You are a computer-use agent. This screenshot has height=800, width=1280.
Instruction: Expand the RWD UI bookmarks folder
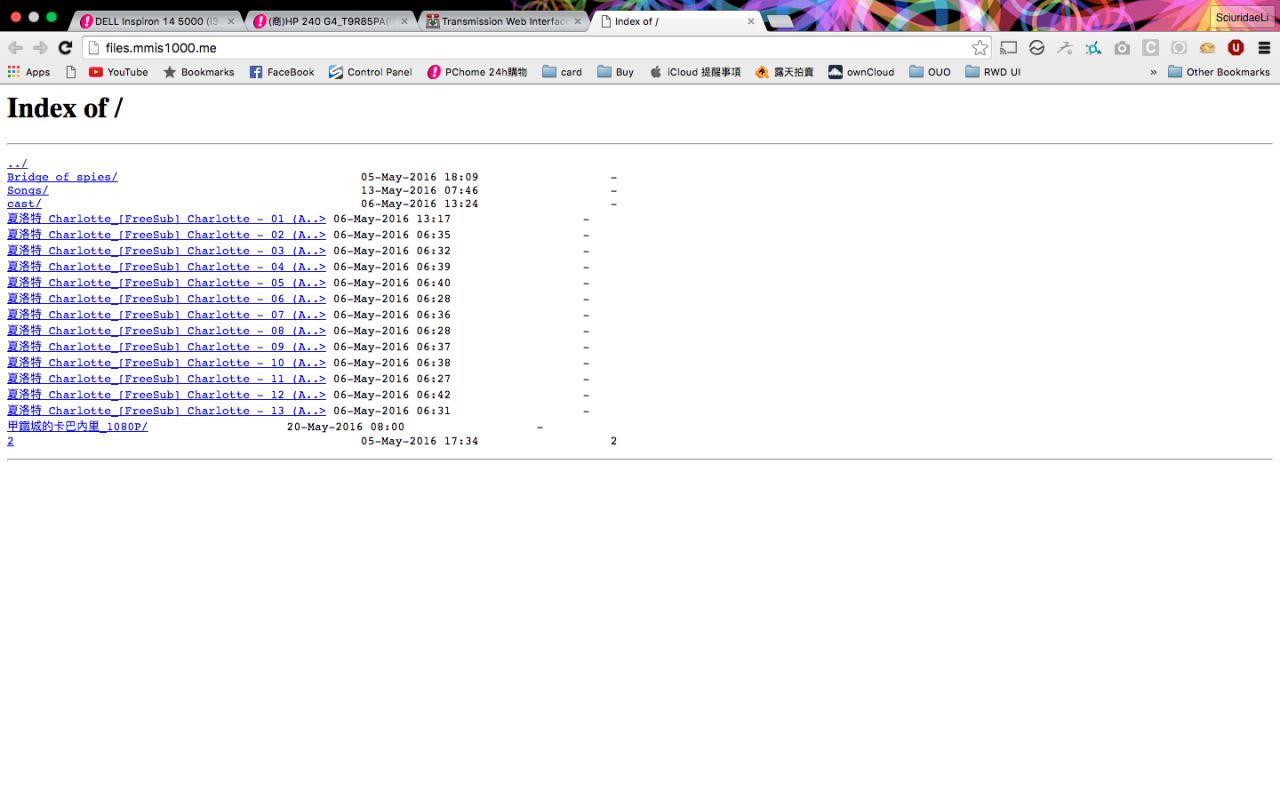tap(993, 72)
